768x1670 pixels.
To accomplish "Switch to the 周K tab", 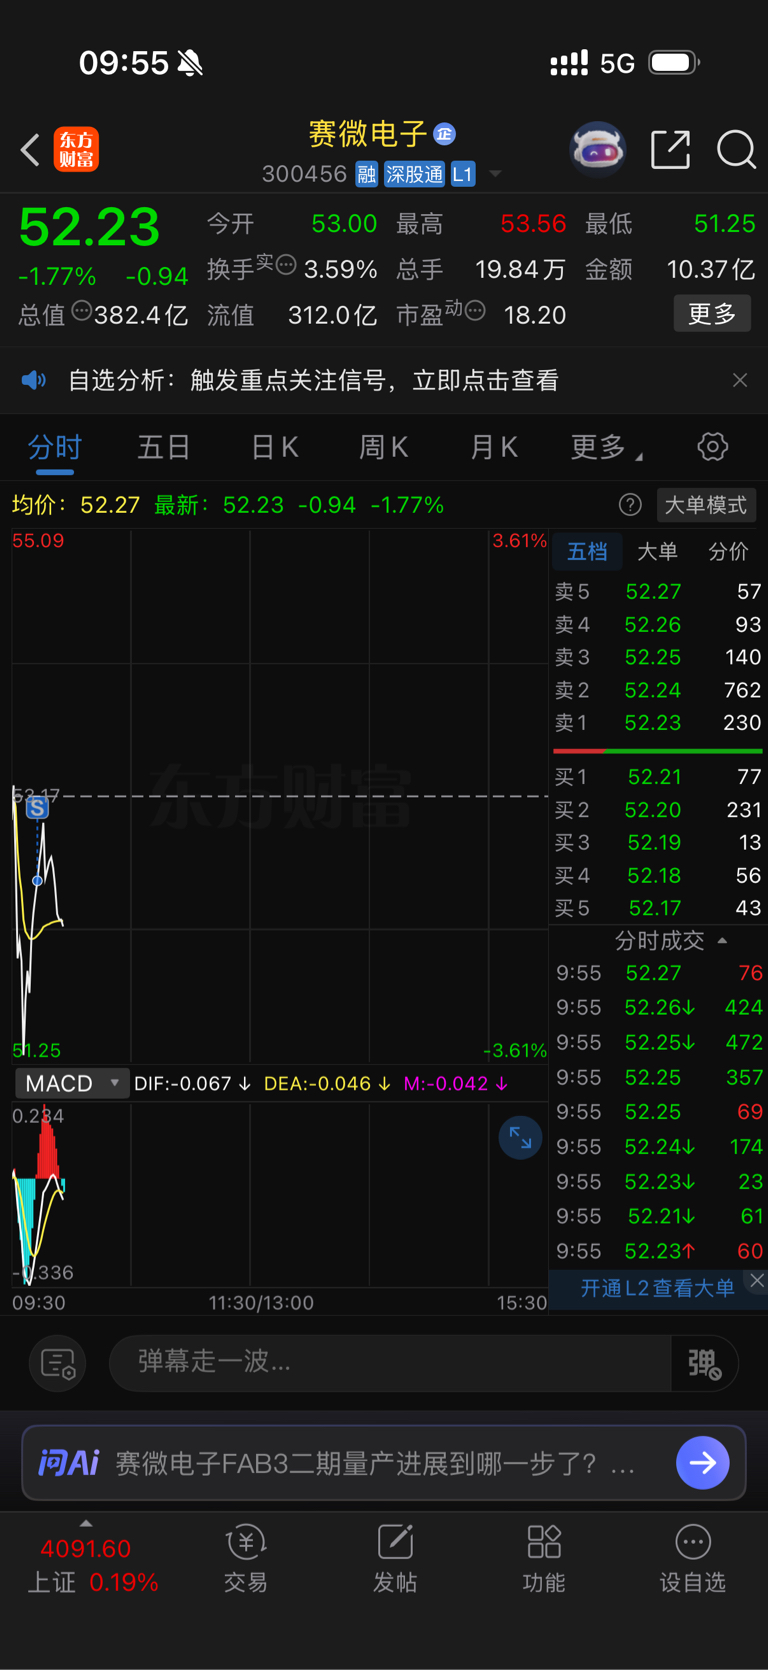I will (384, 447).
